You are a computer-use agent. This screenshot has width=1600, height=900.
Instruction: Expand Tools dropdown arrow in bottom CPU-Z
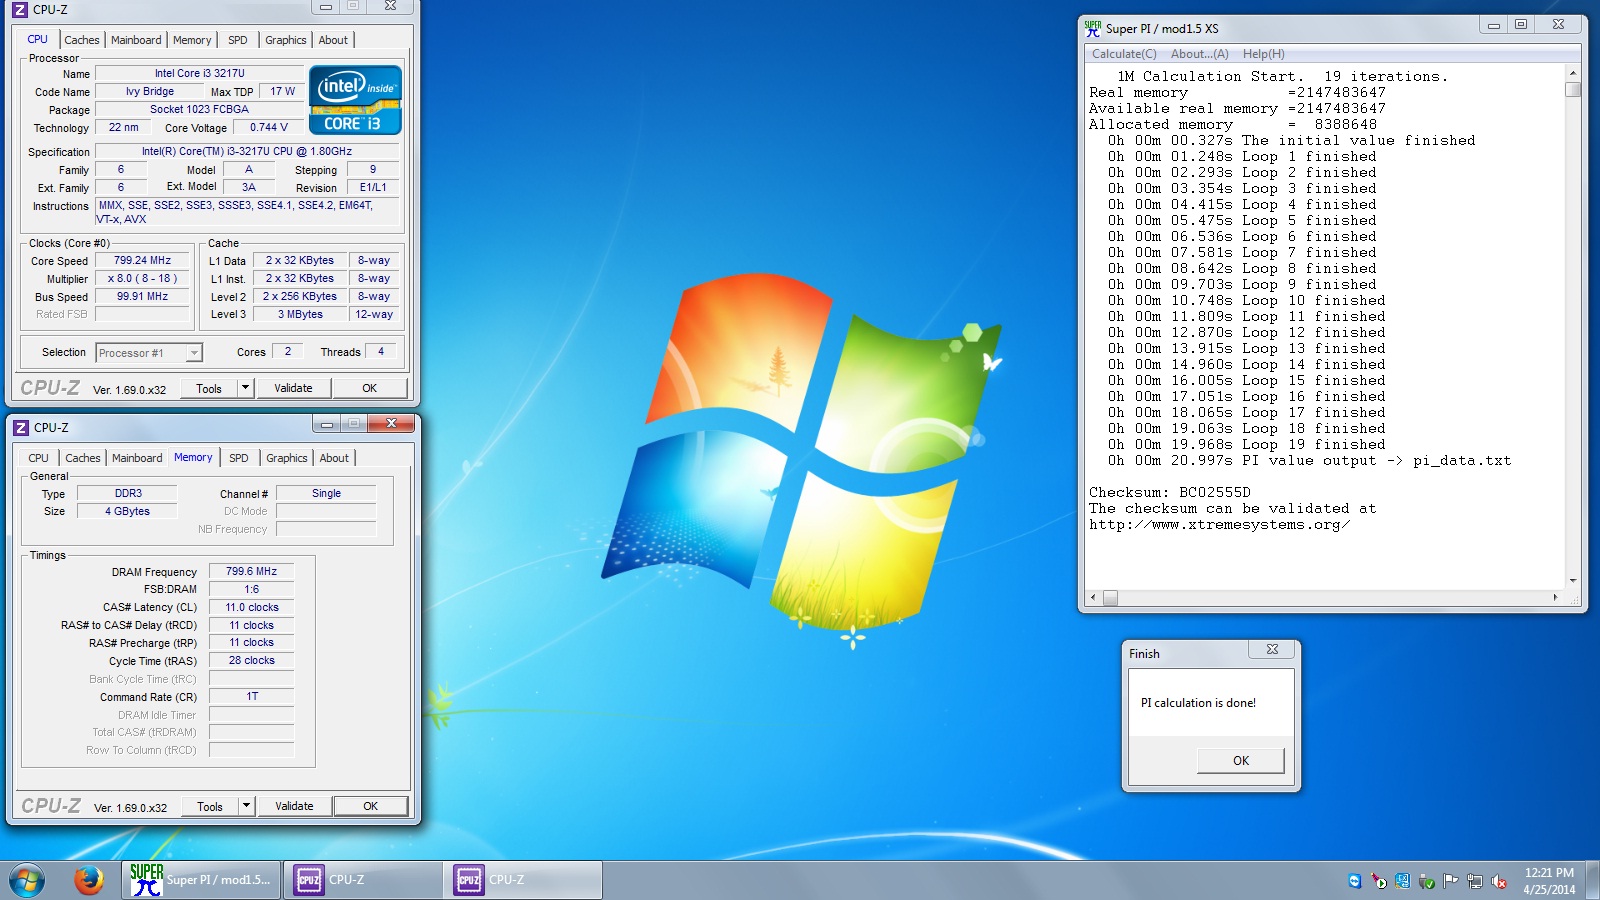click(x=246, y=806)
